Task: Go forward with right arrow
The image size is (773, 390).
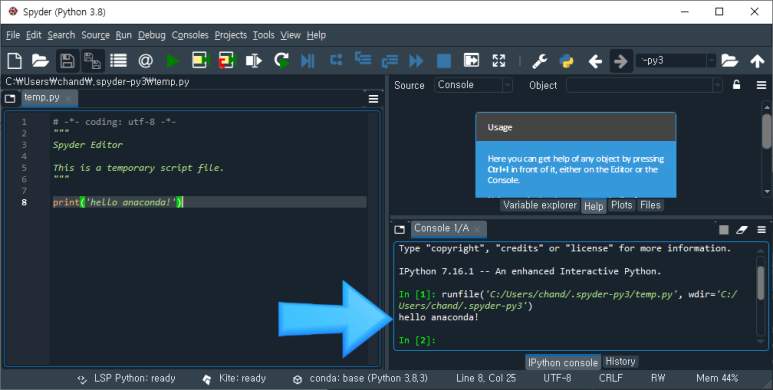Action: click(x=621, y=61)
